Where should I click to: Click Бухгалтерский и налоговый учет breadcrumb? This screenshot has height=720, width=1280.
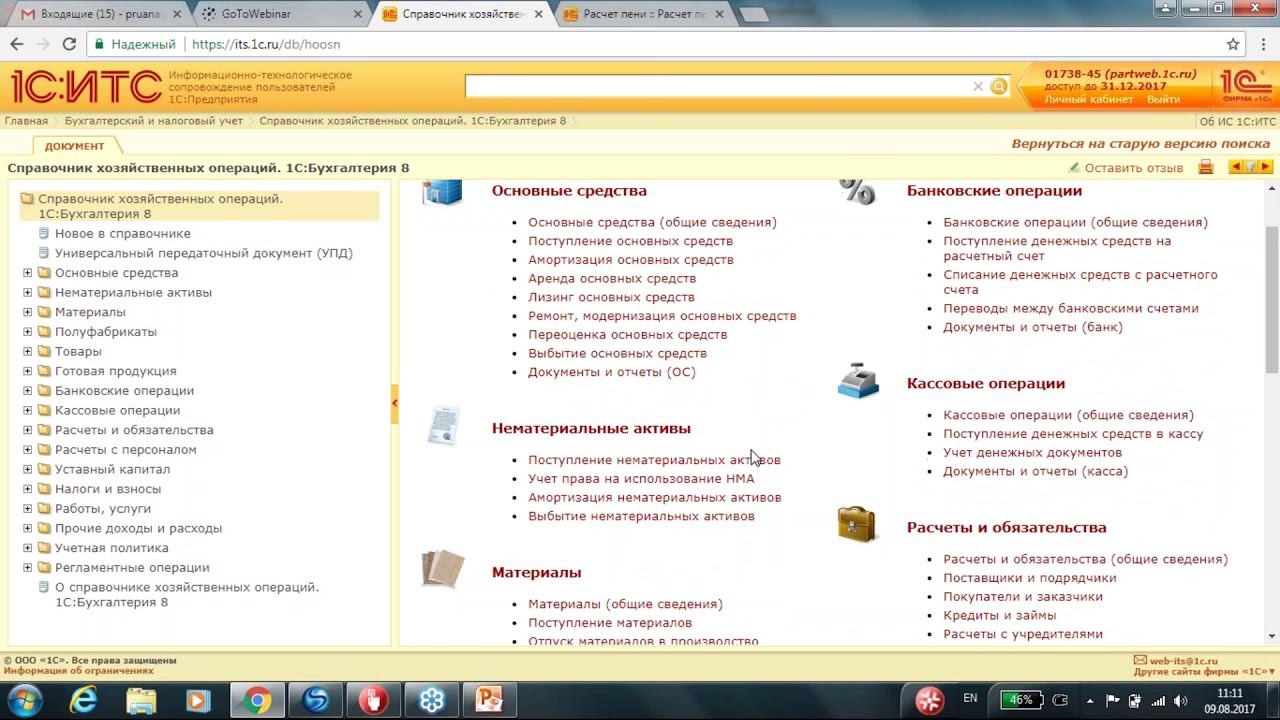tap(154, 121)
